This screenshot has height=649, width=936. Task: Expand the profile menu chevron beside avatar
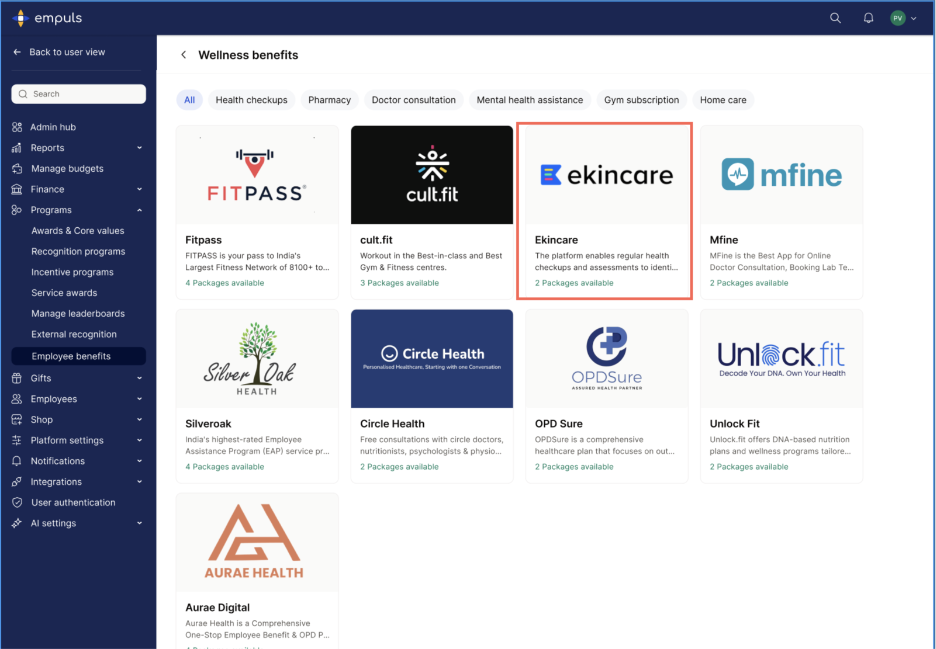coord(913,19)
